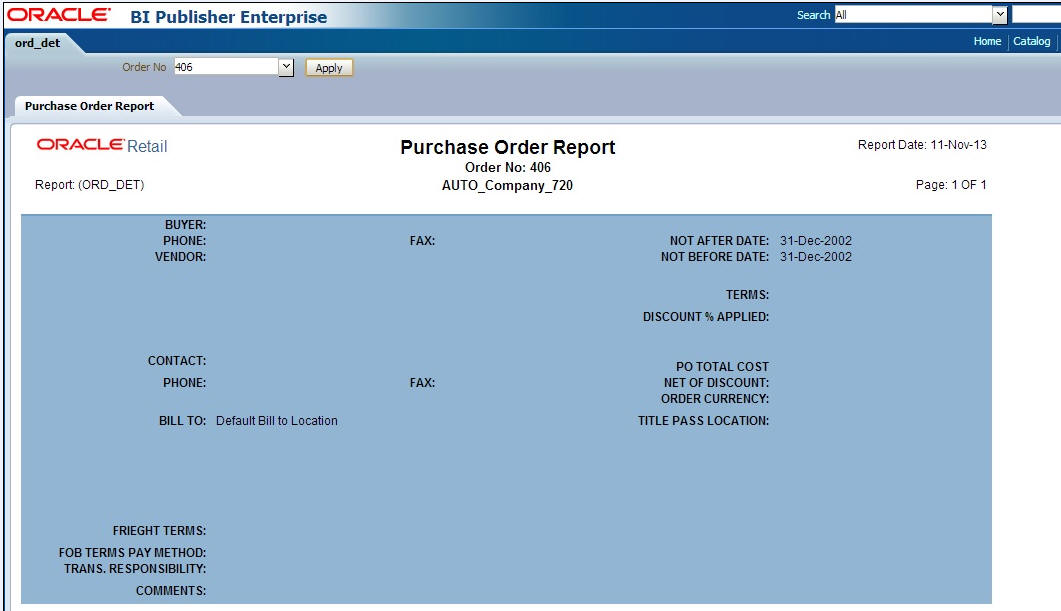The height and width of the screenshot is (611, 1061).
Task: Click the COMMENTS: label
Action: [171, 591]
